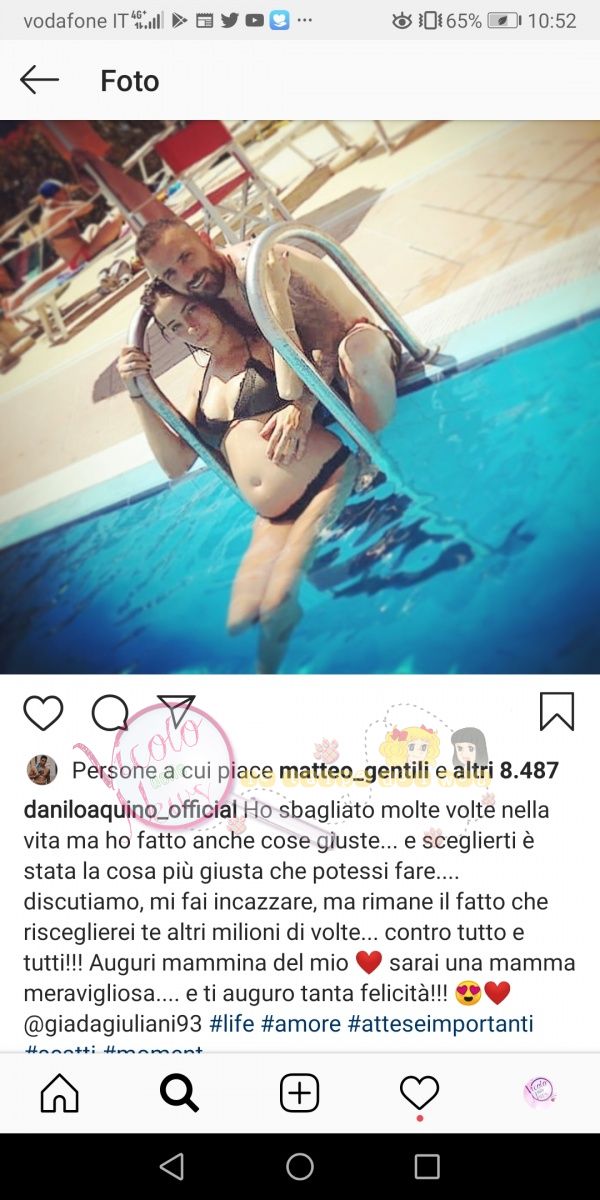Like the post with the heart icon
This screenshot has height=1200, width=600.
point(43,713)
